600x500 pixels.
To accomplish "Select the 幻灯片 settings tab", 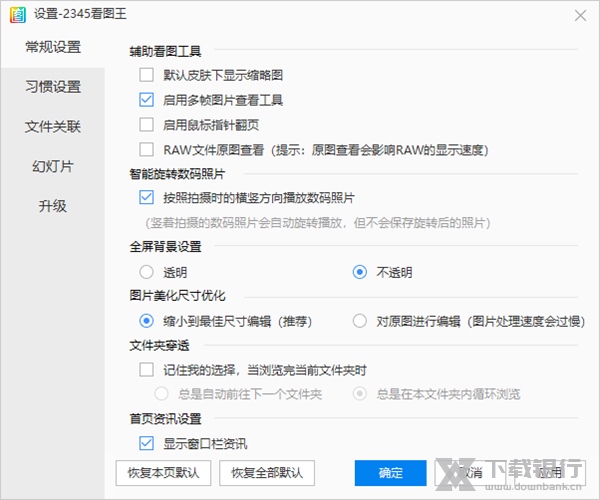I will (x=53, y=166).
